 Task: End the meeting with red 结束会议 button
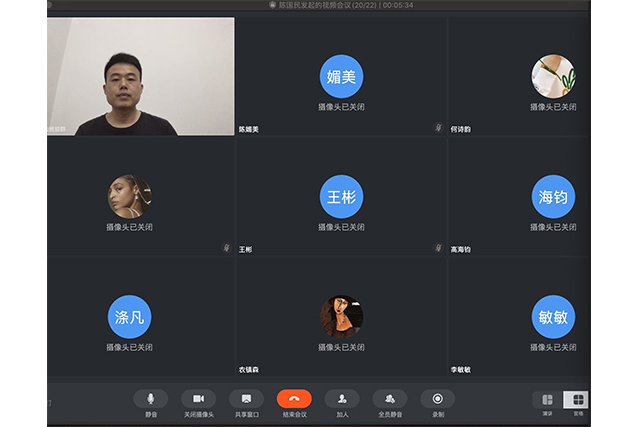[x=294, y=399]
